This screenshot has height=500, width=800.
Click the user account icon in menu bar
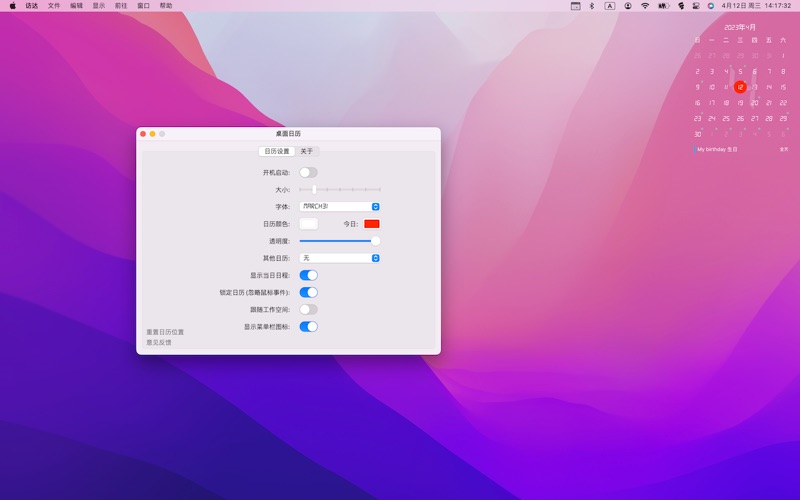coord(628,6)
